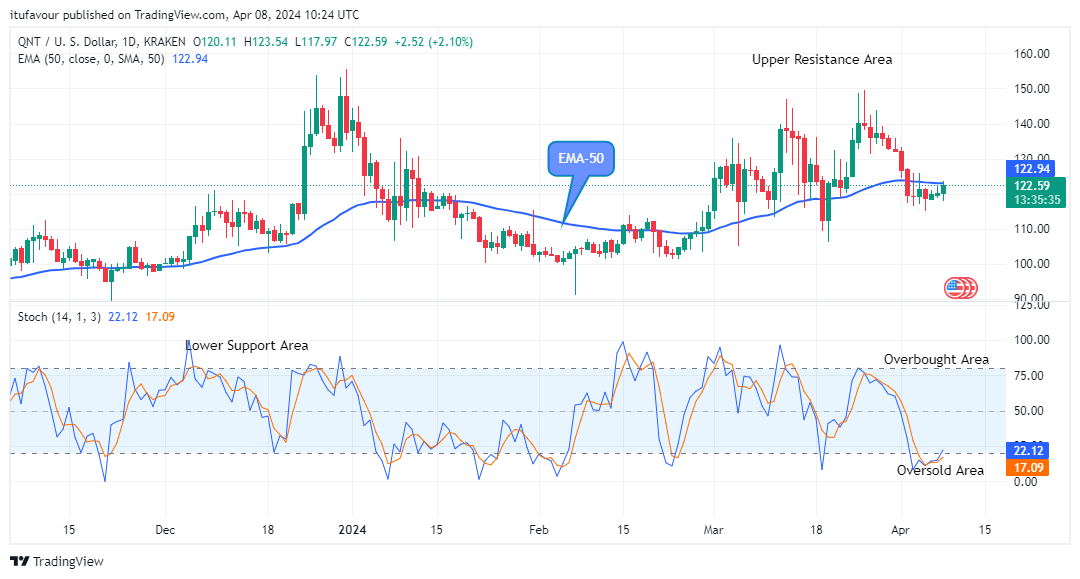Click the 110.00 price axis label
This screenshot has width=1080, height=579.
tap(1032, 229)
